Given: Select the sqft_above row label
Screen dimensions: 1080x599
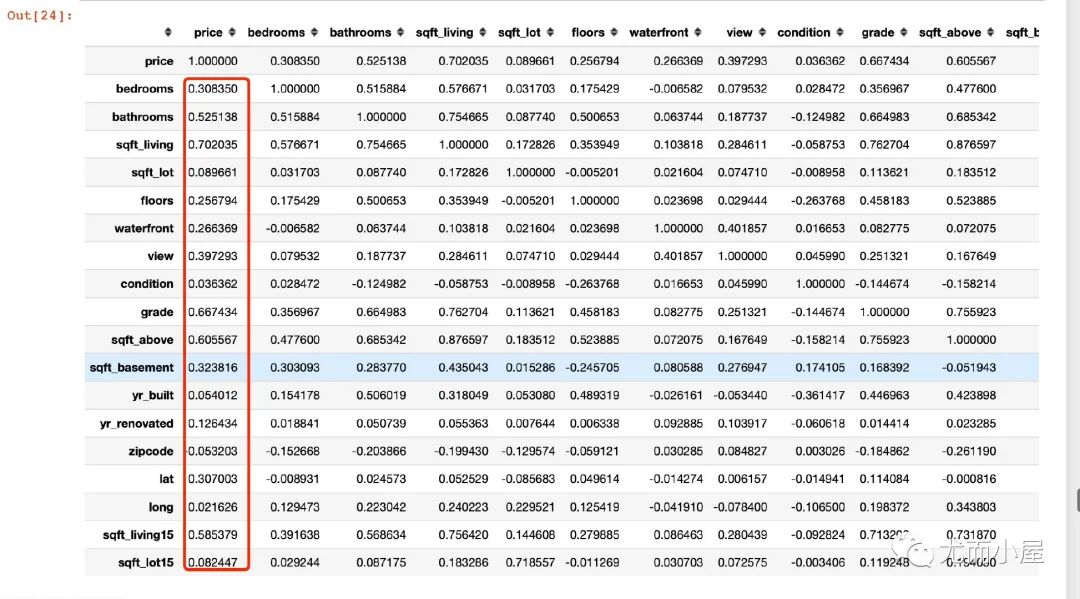Looking at the screenshot, I should (142, 339).
